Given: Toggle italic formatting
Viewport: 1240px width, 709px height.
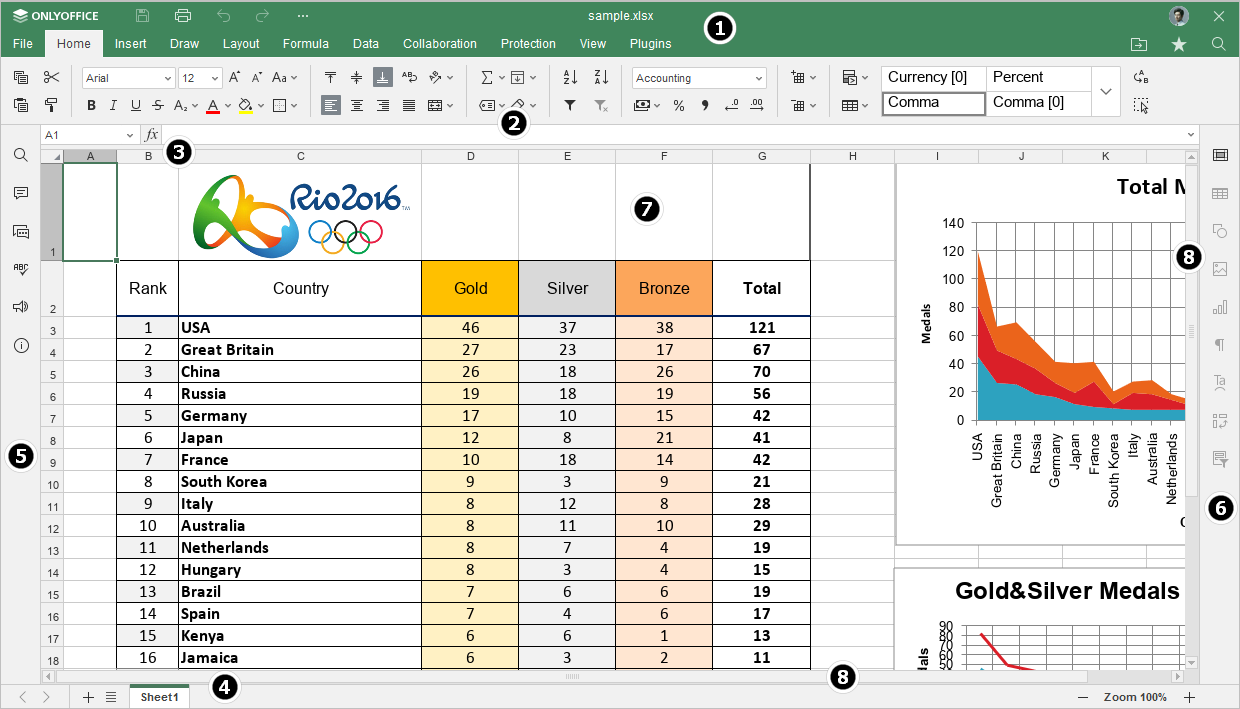Looking at the screenshot, I should (113, 105).
